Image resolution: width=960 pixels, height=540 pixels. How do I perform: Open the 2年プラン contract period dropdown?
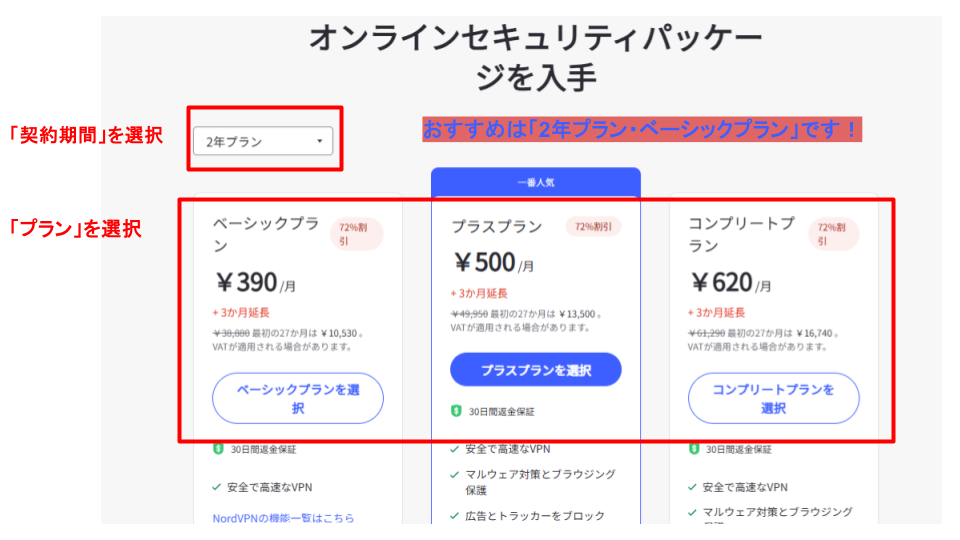(263, 141)
